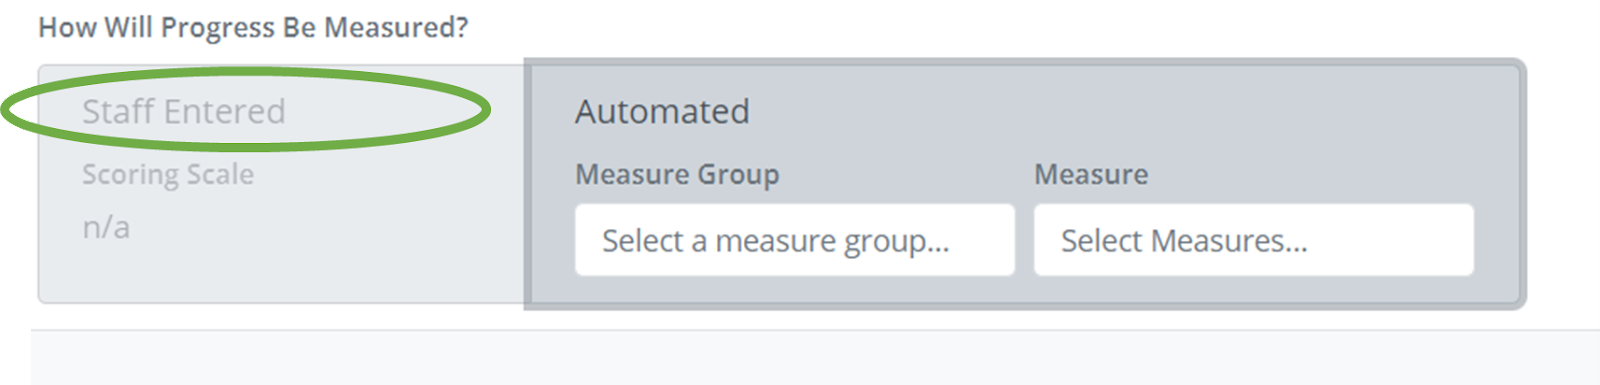Viewport: 1600px width, 385px height.
Task: Click the empty gray footer area below divider
Action: tap(815, 358)
